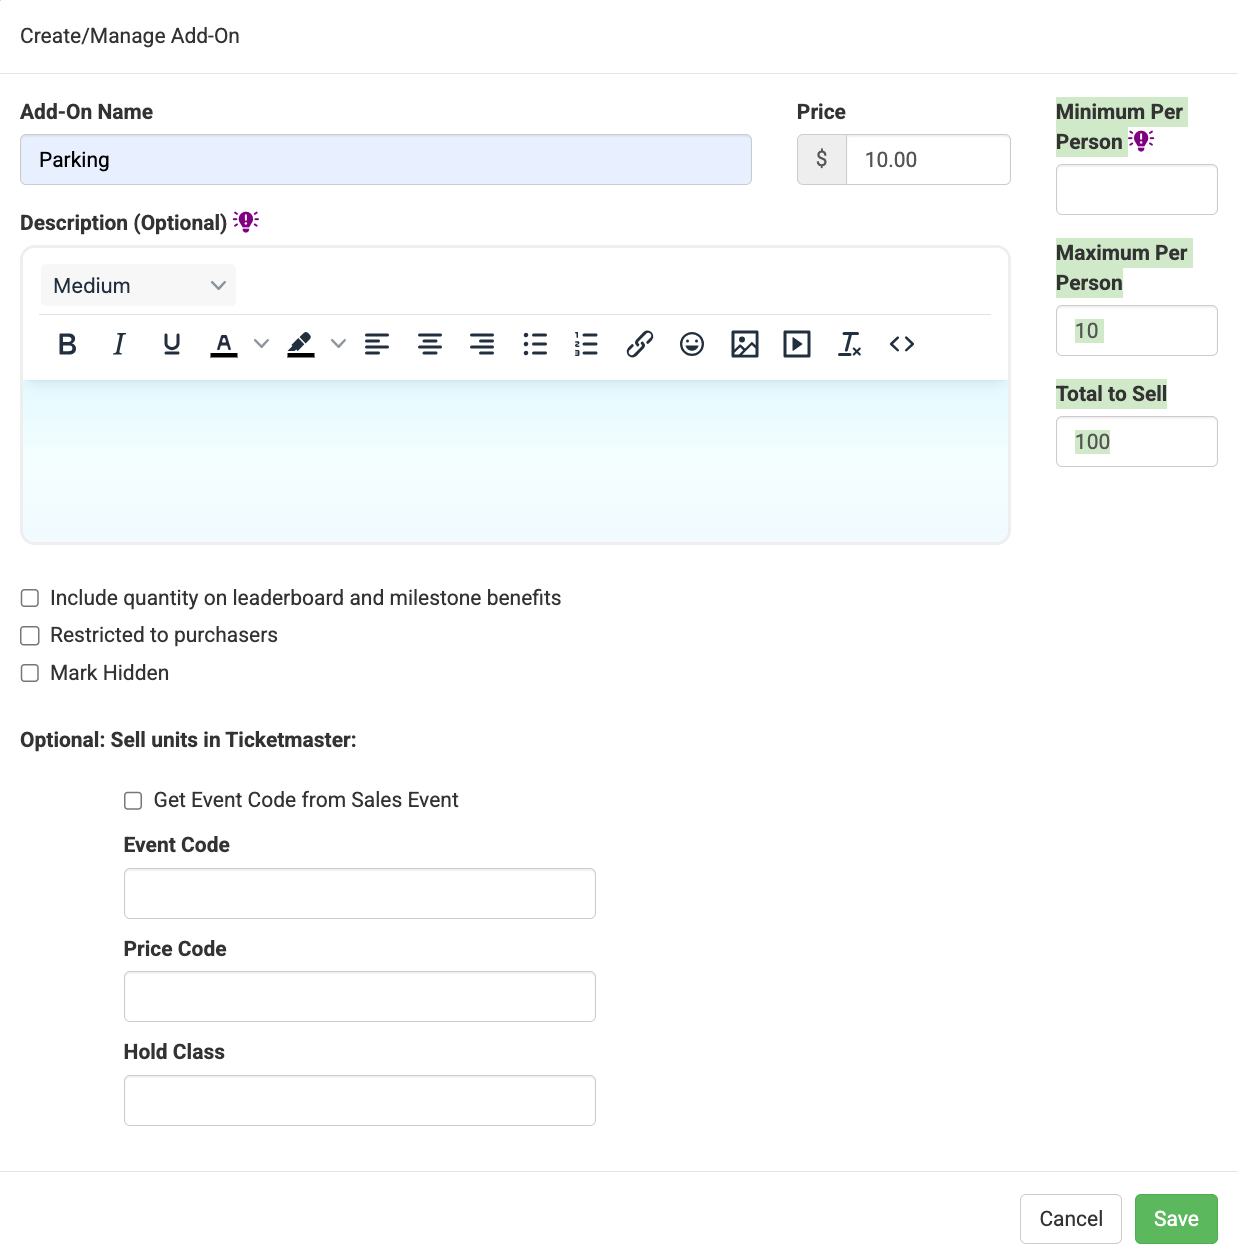Open the emoji picker smiley icon
The height and width of the screenshot is (1260, 1238).
(x=692, y=344)
